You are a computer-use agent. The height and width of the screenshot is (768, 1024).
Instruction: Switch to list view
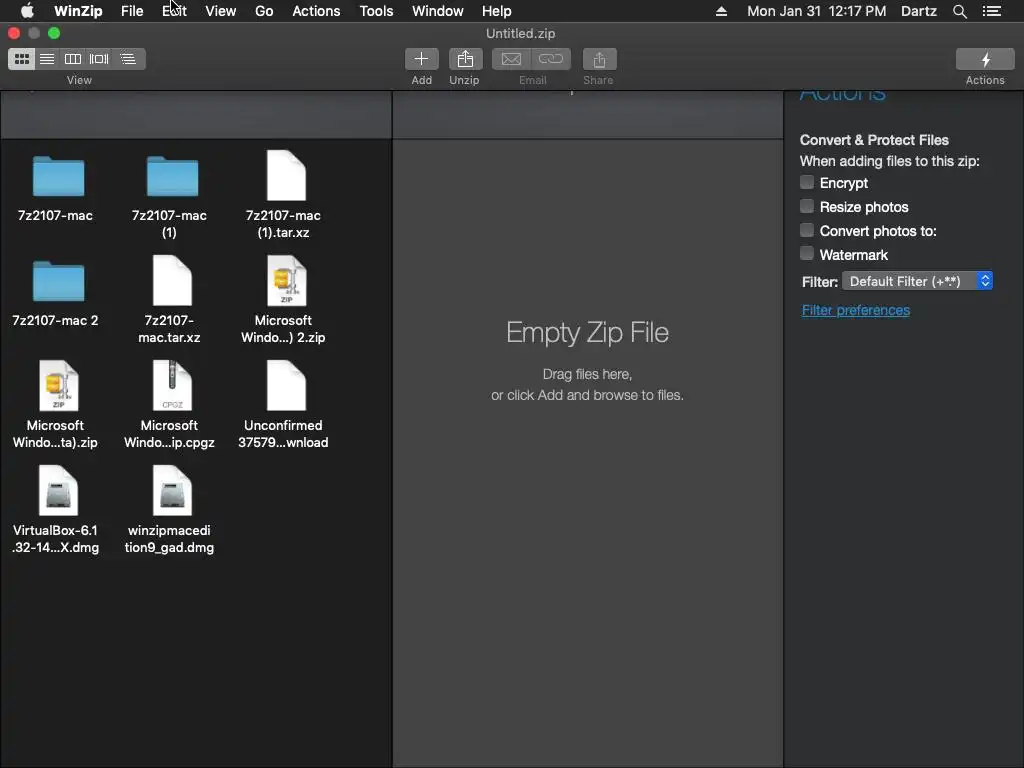(47, 59)
